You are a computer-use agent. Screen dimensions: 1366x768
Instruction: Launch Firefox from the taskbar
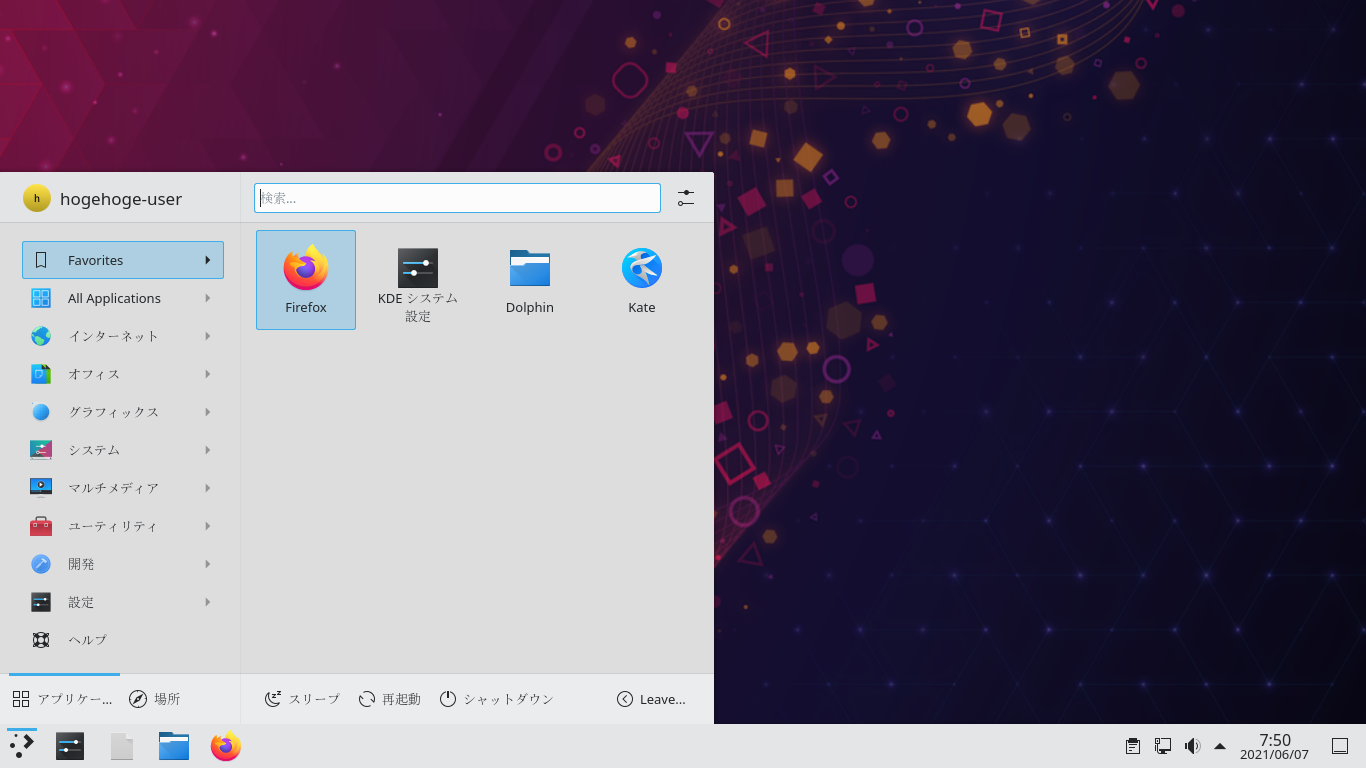226,746
